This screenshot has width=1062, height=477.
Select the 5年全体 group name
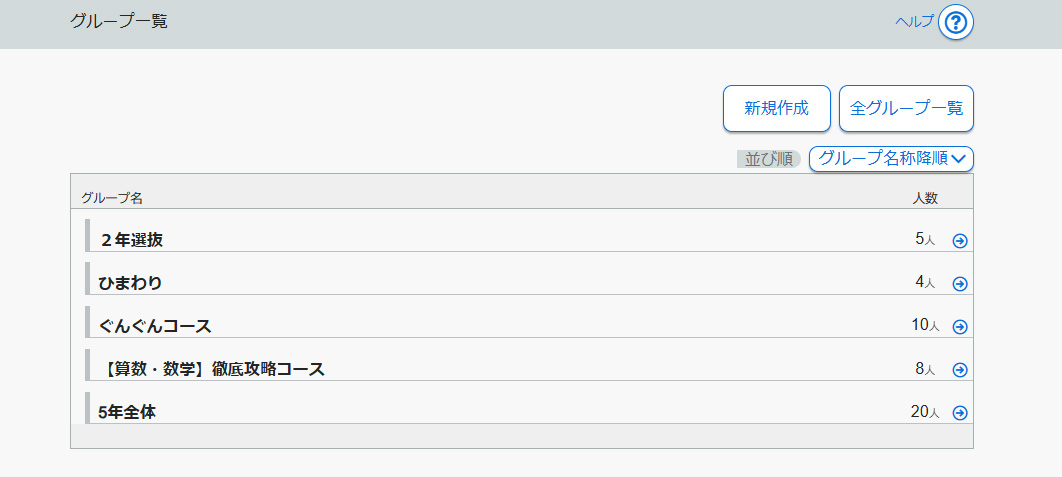click(x=127, y=412)
